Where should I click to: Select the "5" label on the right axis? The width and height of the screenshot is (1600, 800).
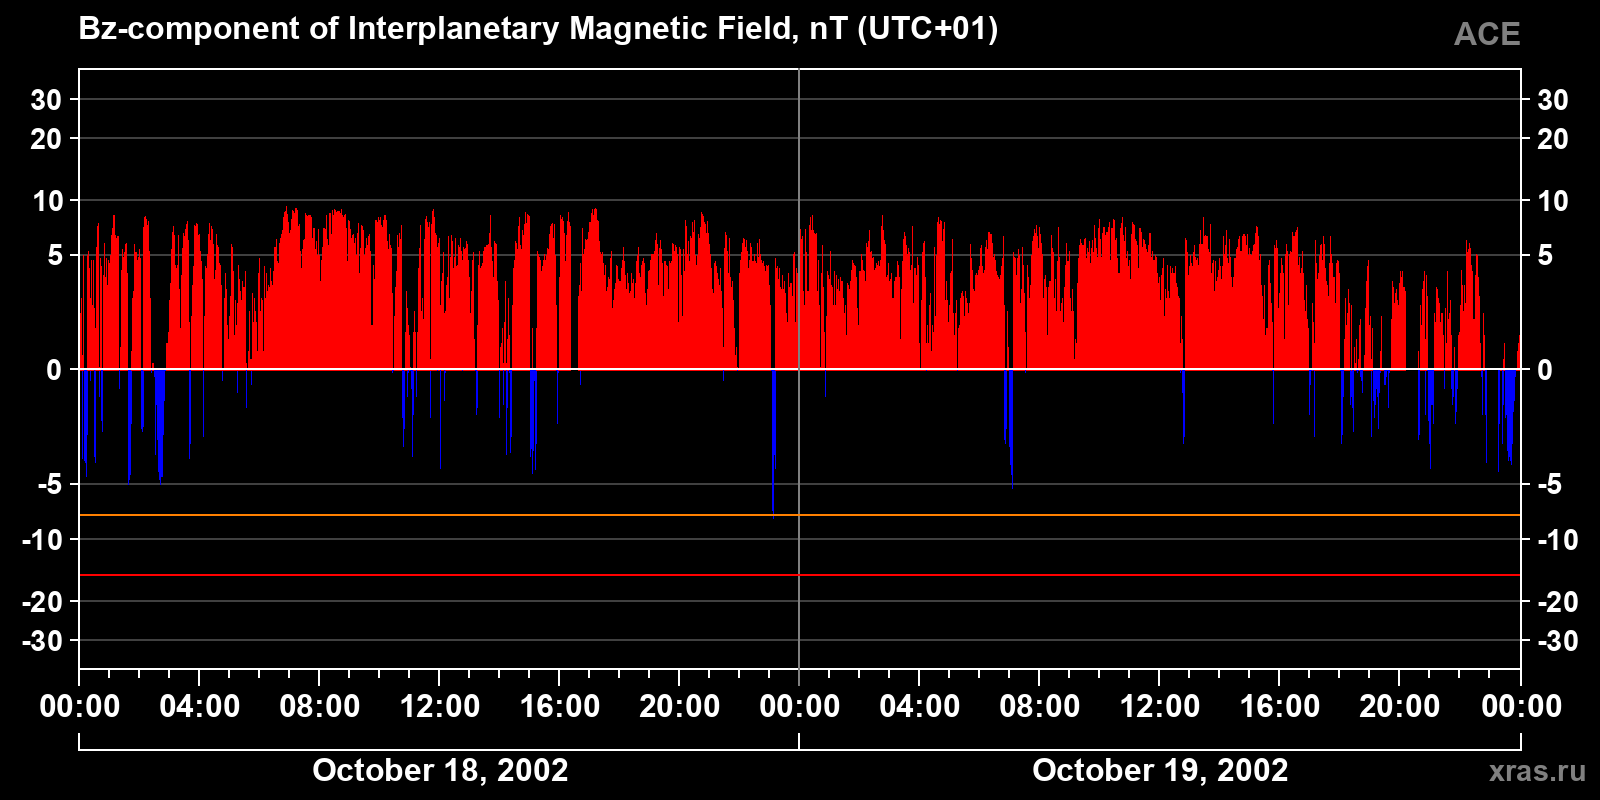coord(1545,256)
